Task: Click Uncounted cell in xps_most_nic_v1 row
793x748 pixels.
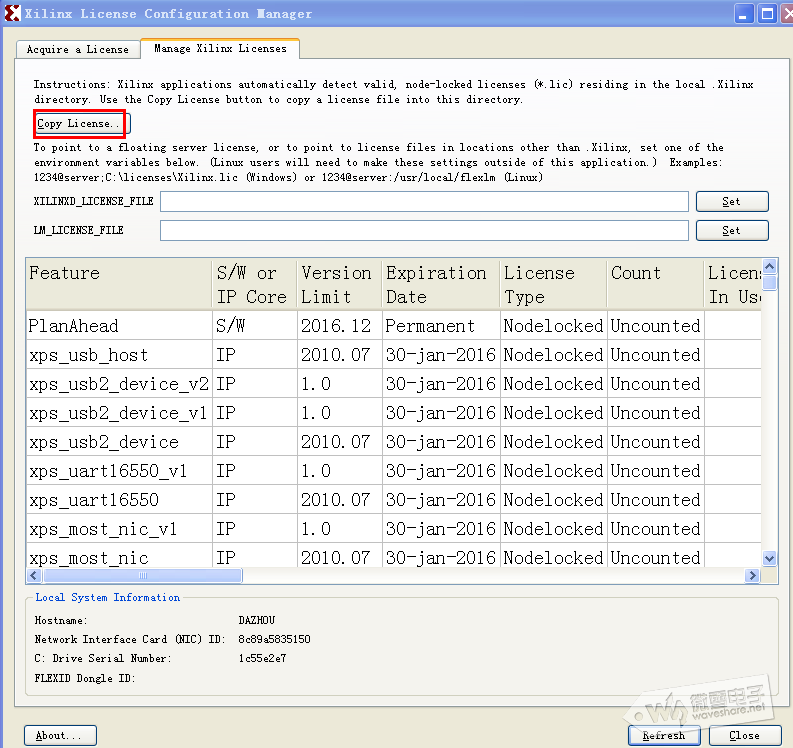Action: 656,529
